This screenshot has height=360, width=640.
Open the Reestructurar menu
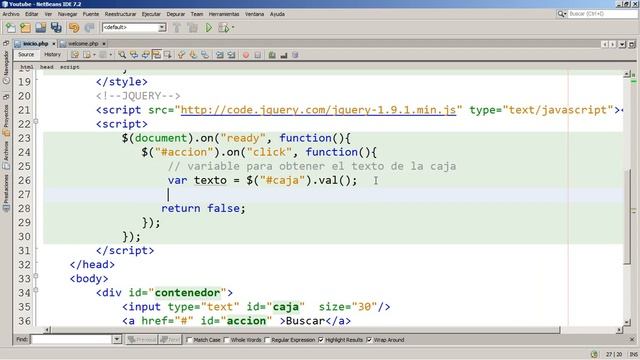pos(120,14)
